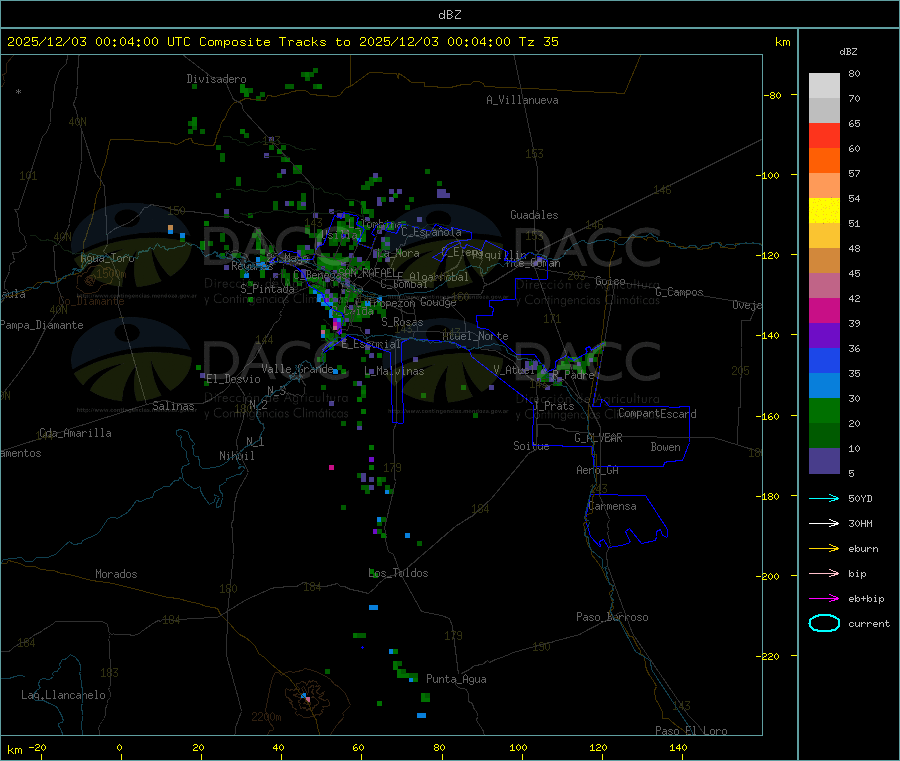Click the Aero_GA map label
Screen dimensions: 900x761
pyautogui.click(x=598, y=470)
